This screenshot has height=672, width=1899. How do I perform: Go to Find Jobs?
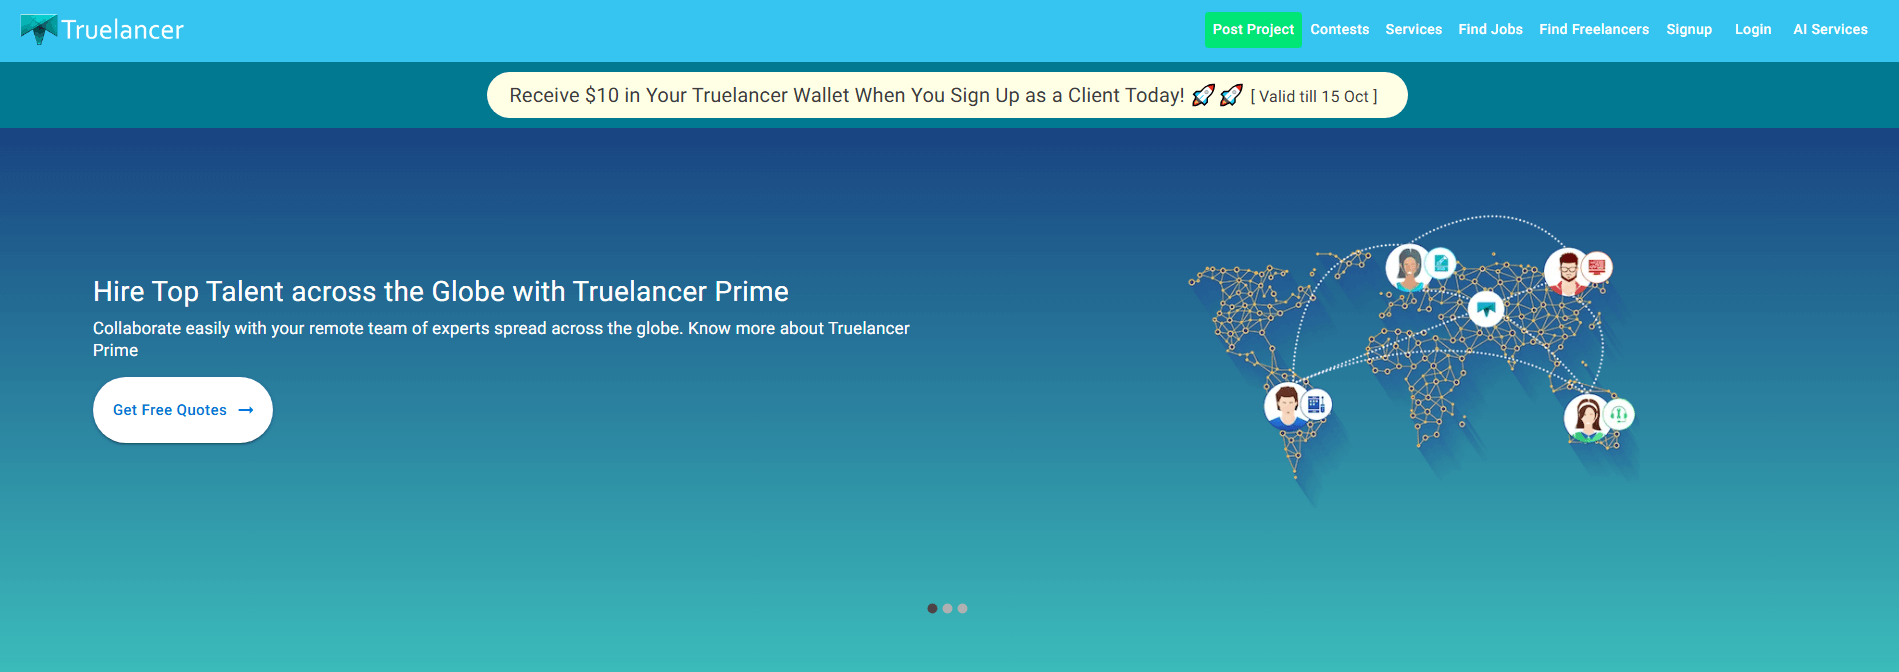[1490, 30]
